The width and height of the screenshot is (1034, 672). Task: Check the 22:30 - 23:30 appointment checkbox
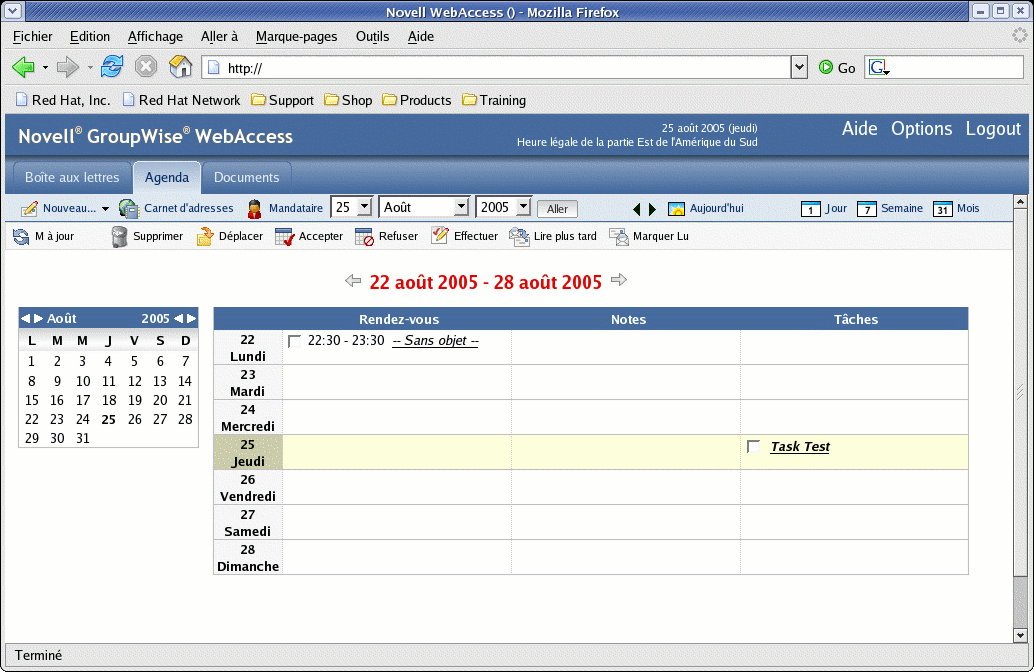click(x=294, y=342)
